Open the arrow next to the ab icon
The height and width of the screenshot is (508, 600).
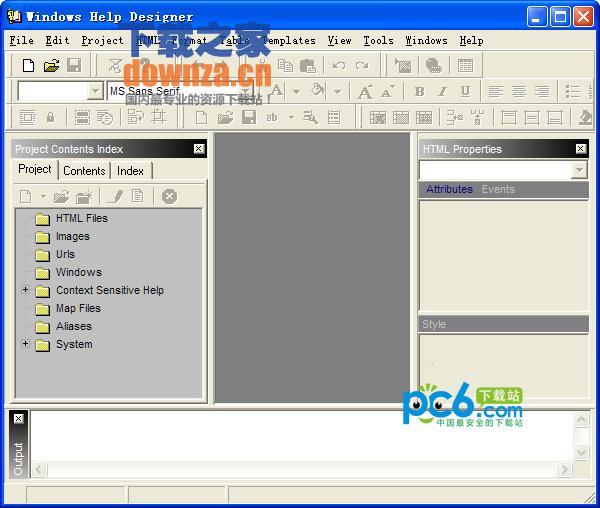point(292,117)
